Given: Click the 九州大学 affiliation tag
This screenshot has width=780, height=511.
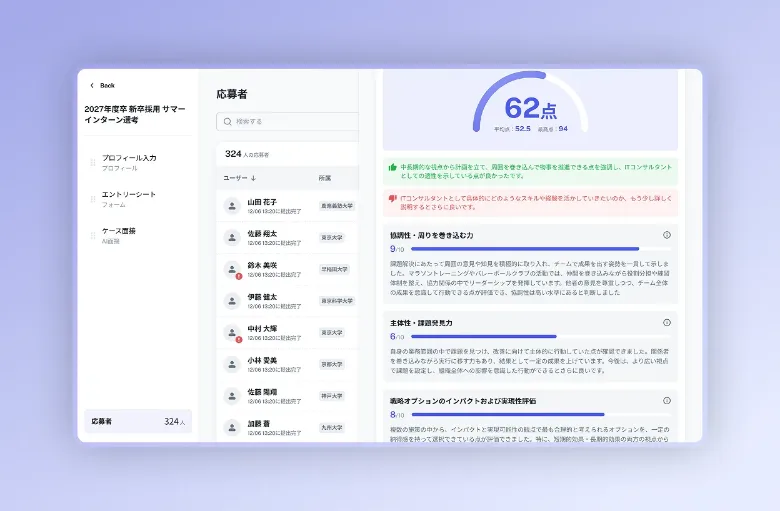Looking at the screenshot, I should tap(332, 427).
